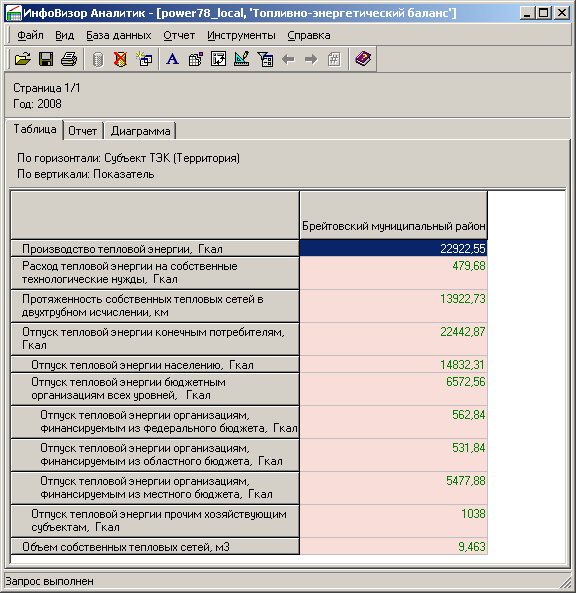
Task: Open the Инструменты menu
Action: pyautogui.click(x=241, y=35)
